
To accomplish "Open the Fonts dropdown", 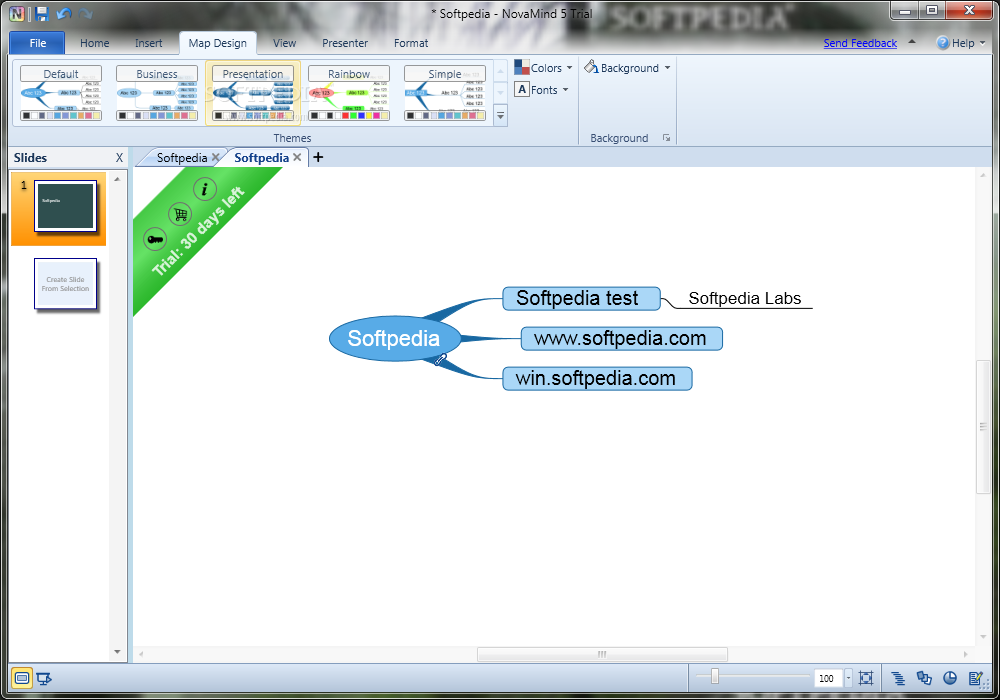I will click(x=541, y=90).
